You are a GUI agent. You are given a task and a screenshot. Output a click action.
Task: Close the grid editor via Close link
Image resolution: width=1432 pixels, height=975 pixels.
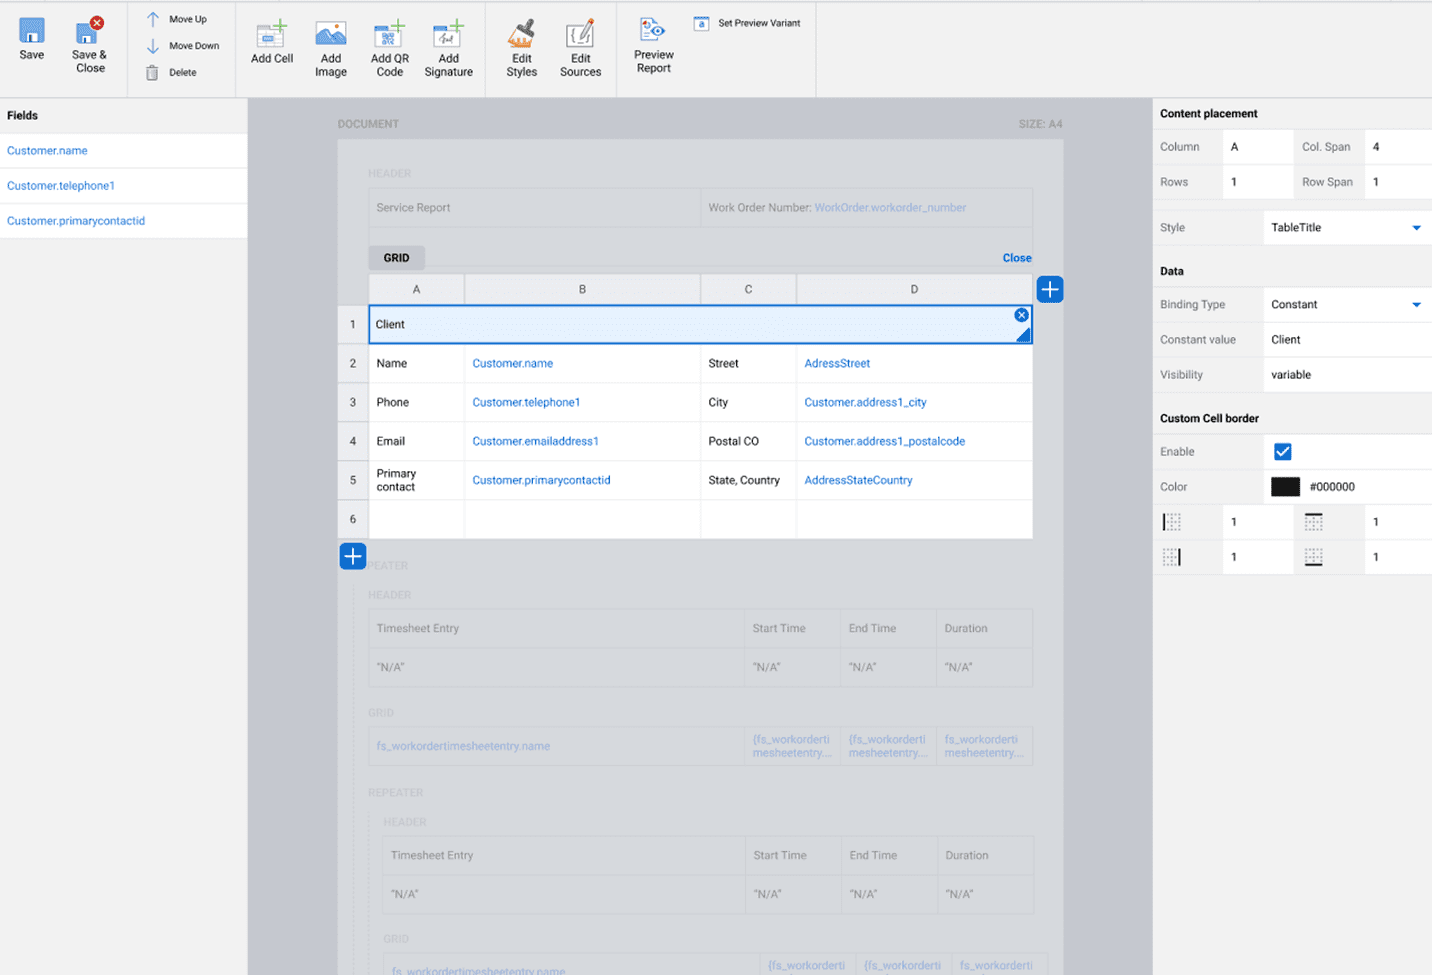(x=1016, y=258)
